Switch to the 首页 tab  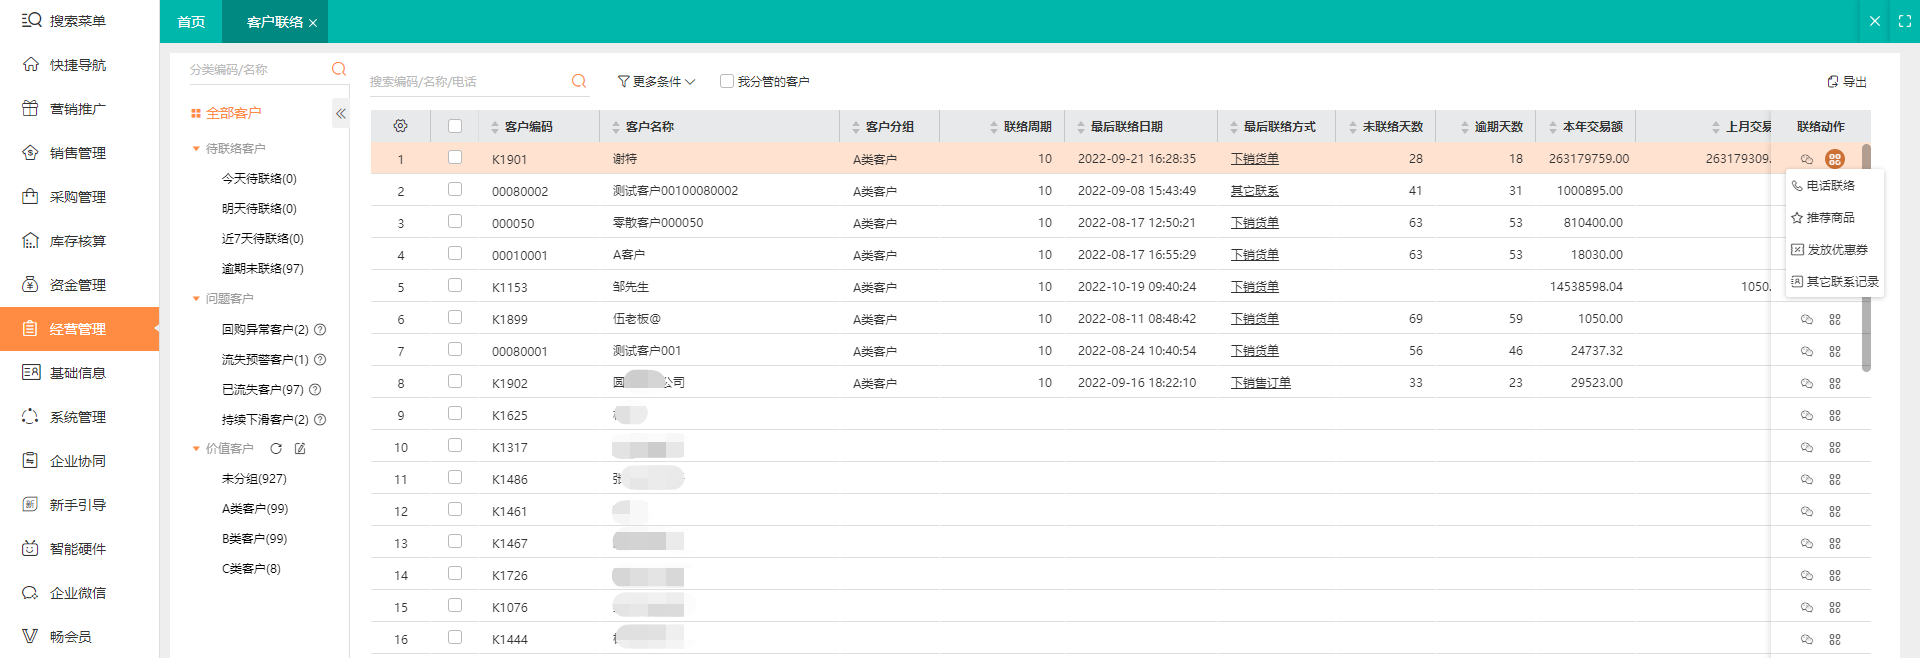click(x=191, y=22)
